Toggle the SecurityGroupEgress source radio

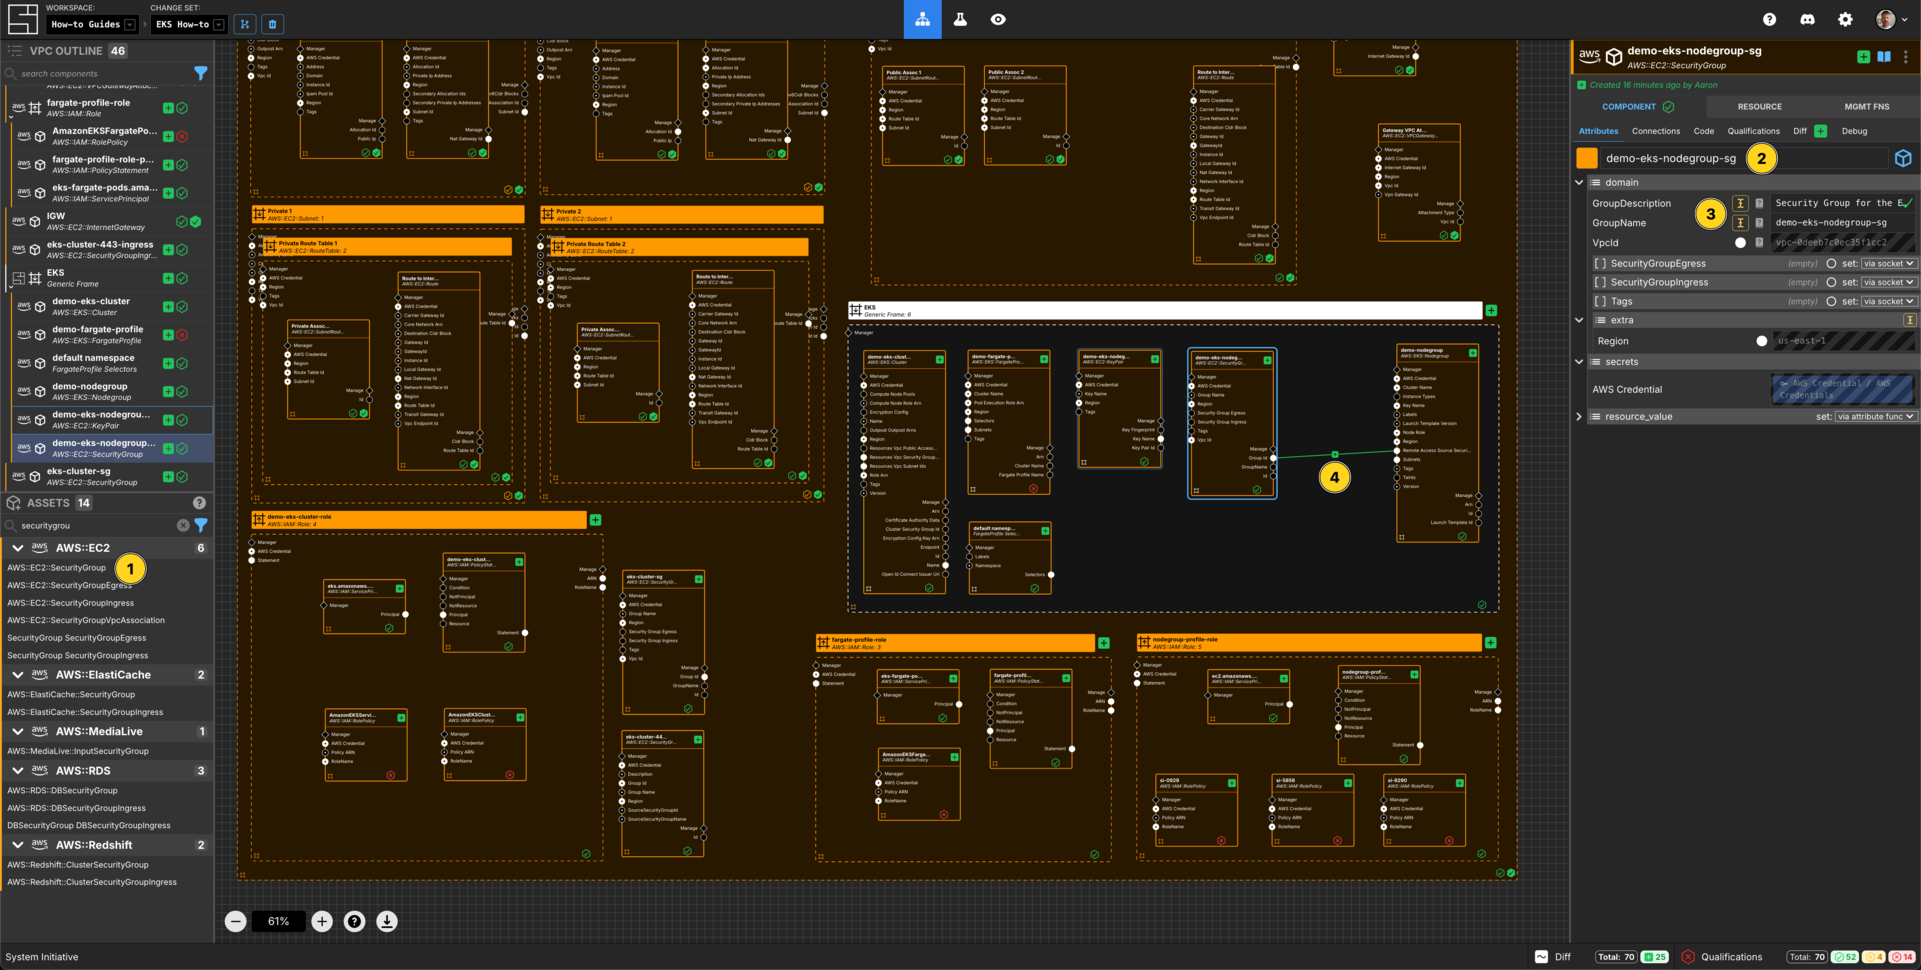pos(1831,264)
